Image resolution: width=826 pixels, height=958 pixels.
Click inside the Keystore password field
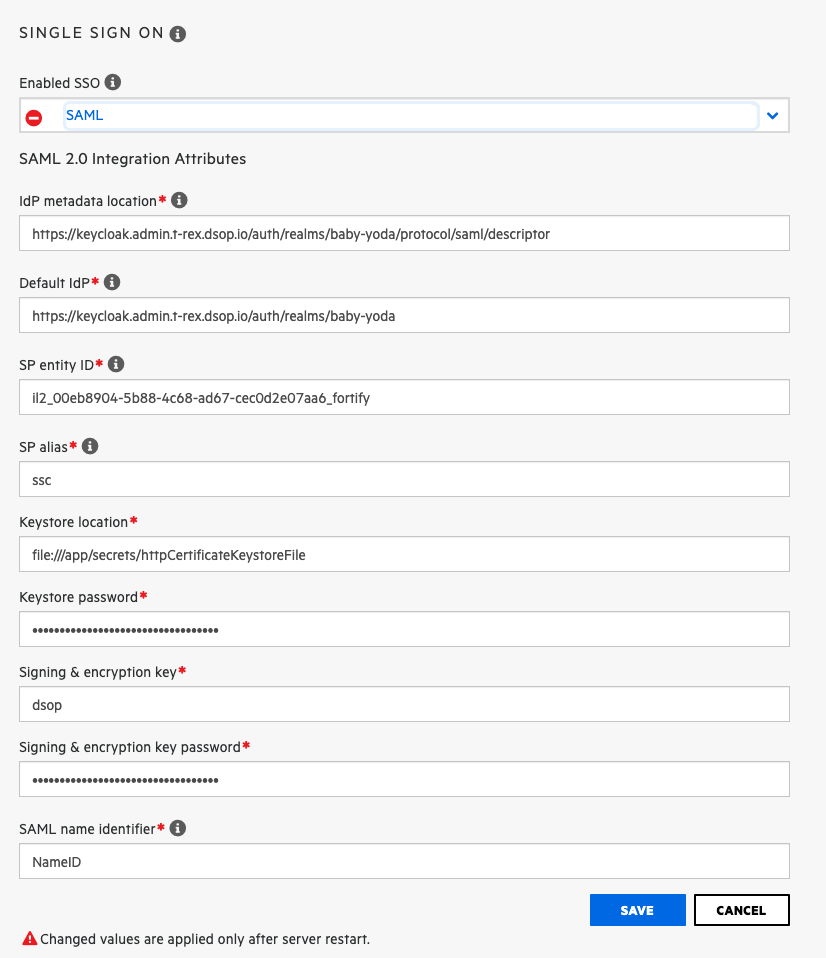(x=403, y=629)
